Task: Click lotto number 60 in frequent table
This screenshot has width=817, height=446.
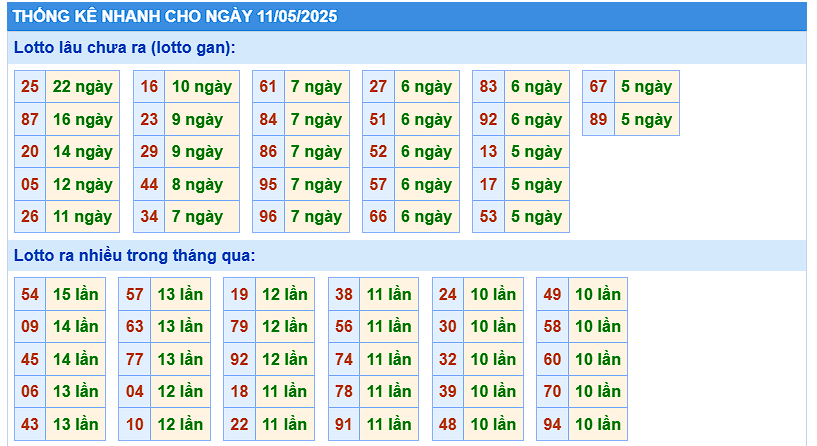Action: pyautogui.click(x=552, y=360)
